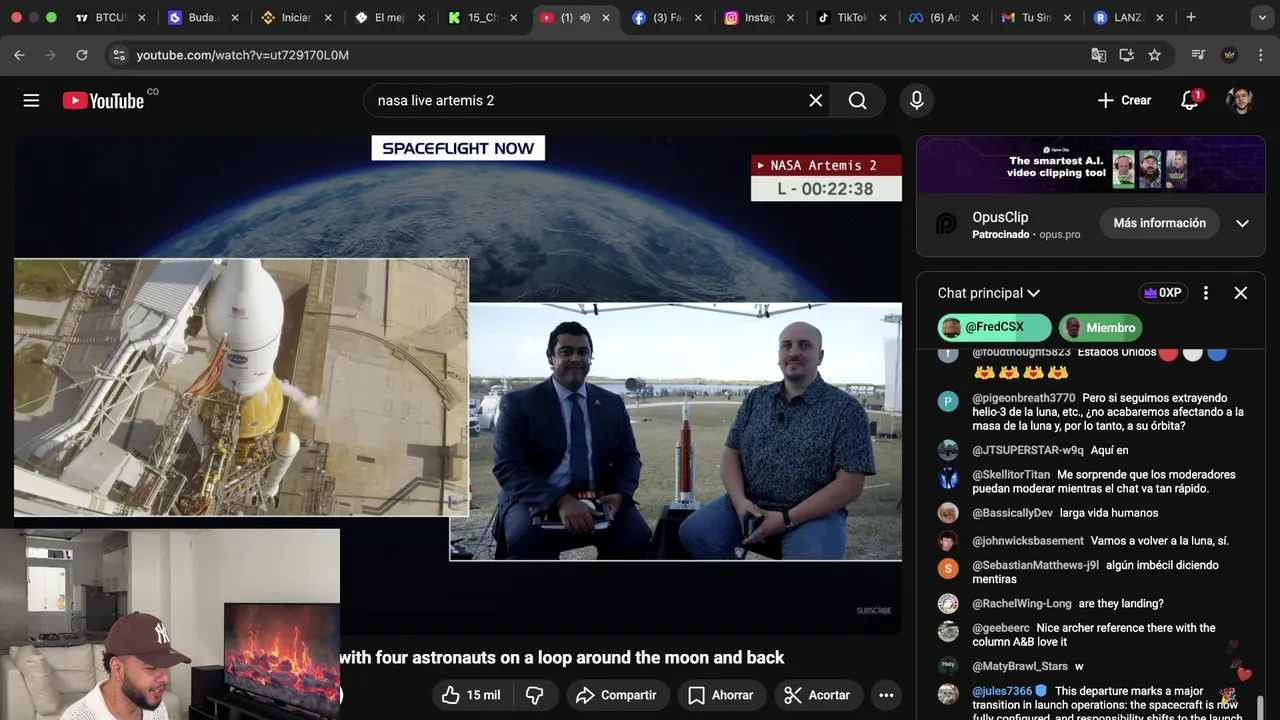The width and height of the screenshot is (1280, 720).
Task: Run search with the magnifier button
Action: pyautogui.click(x=858, y=100)
